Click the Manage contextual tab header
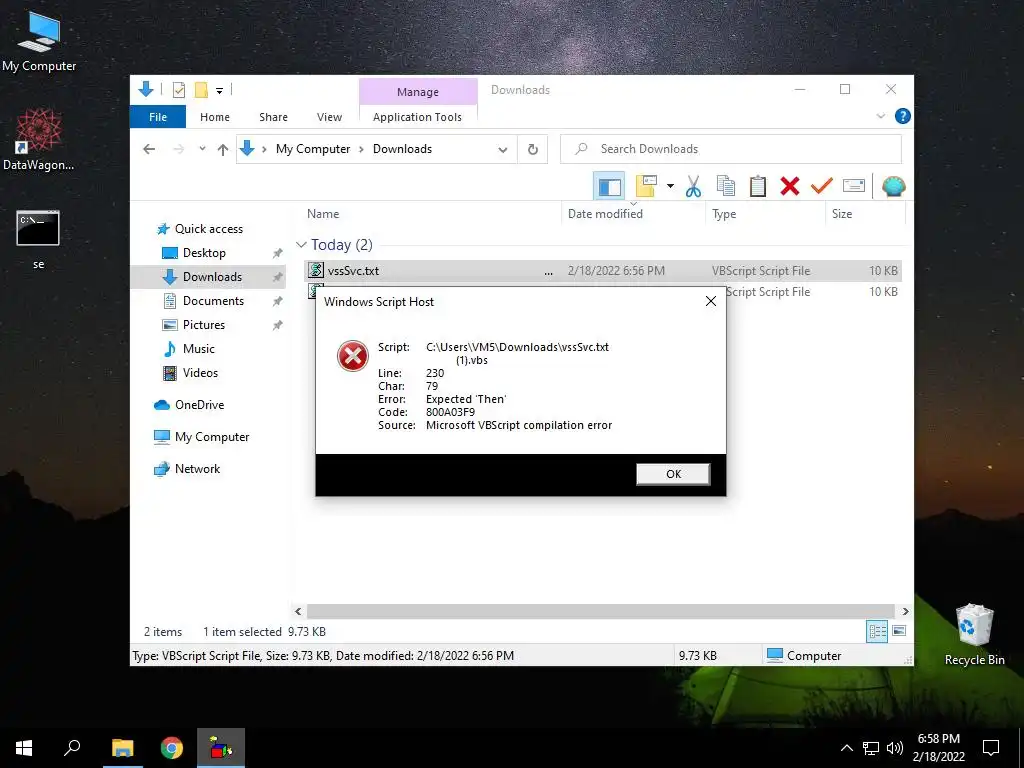The image size is (1024, 768). click(418, 92)
